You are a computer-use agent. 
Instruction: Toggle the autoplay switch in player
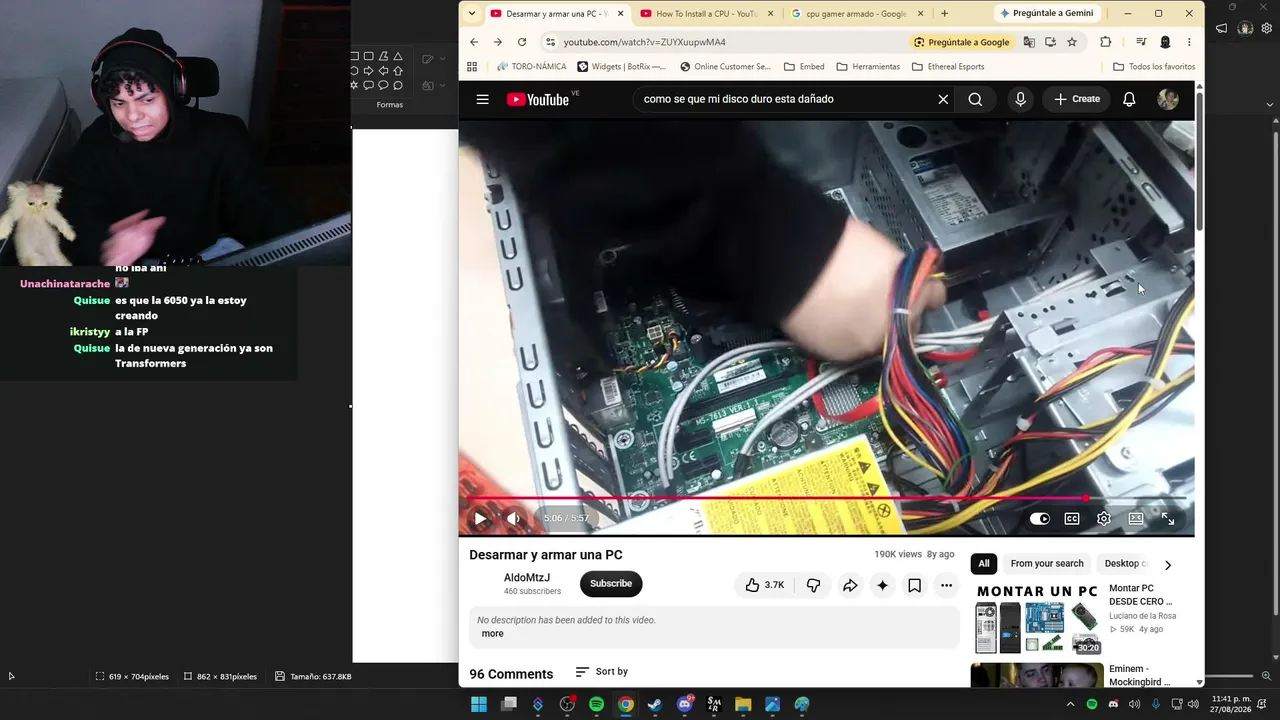(x=1040, y=518)
